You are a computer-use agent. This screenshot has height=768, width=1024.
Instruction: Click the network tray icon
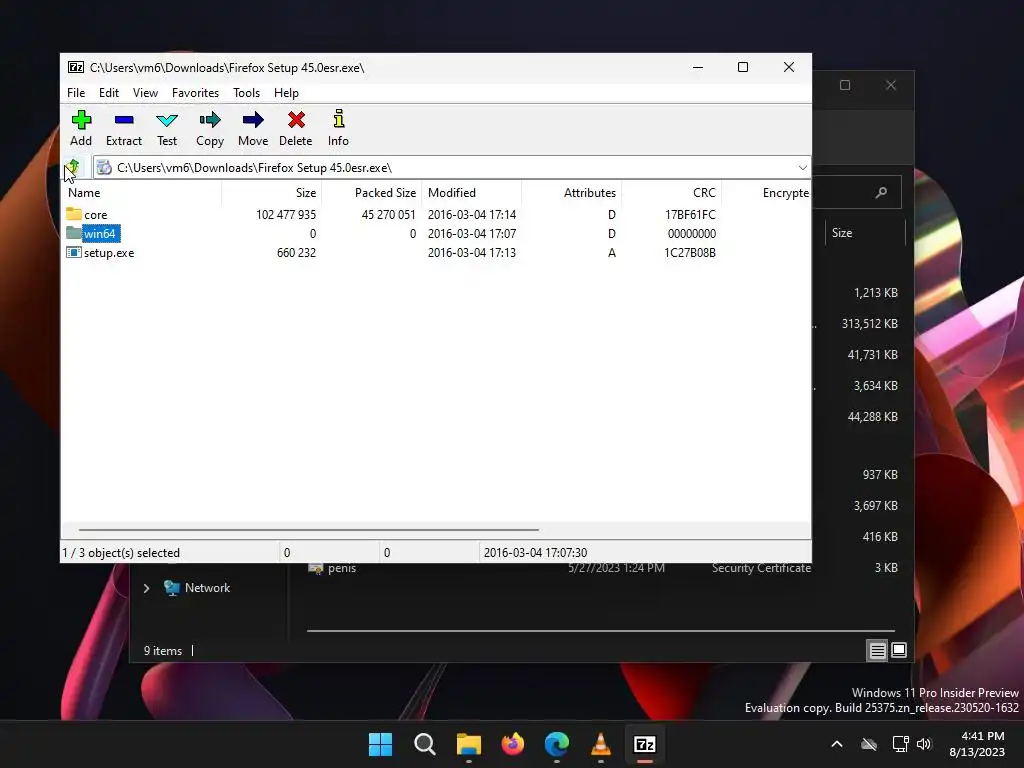point(901,744)
